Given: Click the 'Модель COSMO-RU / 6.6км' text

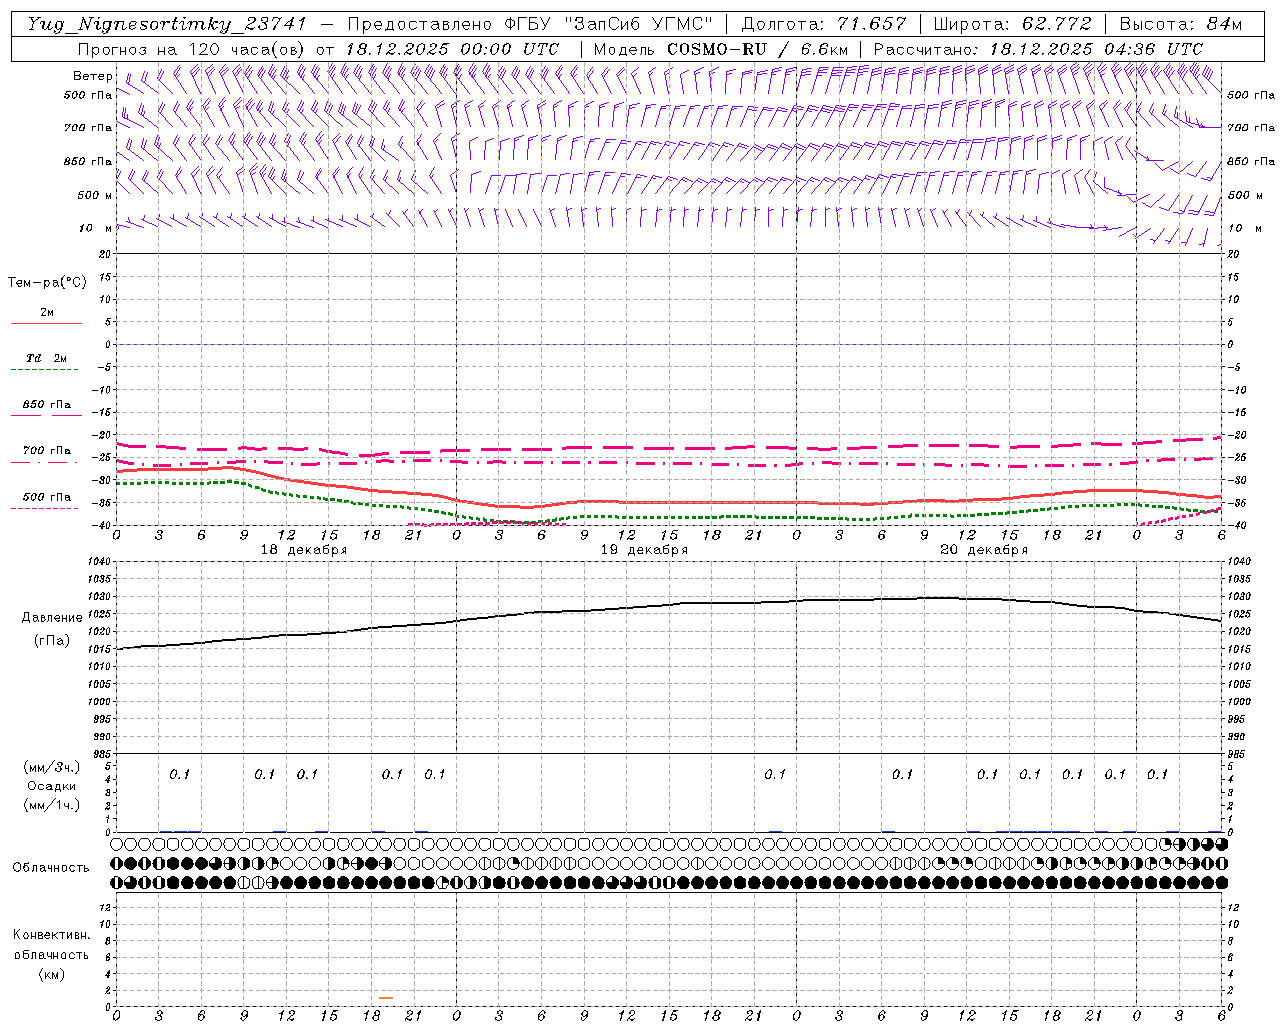Looking at the screenshot, I should coord(721,49).
